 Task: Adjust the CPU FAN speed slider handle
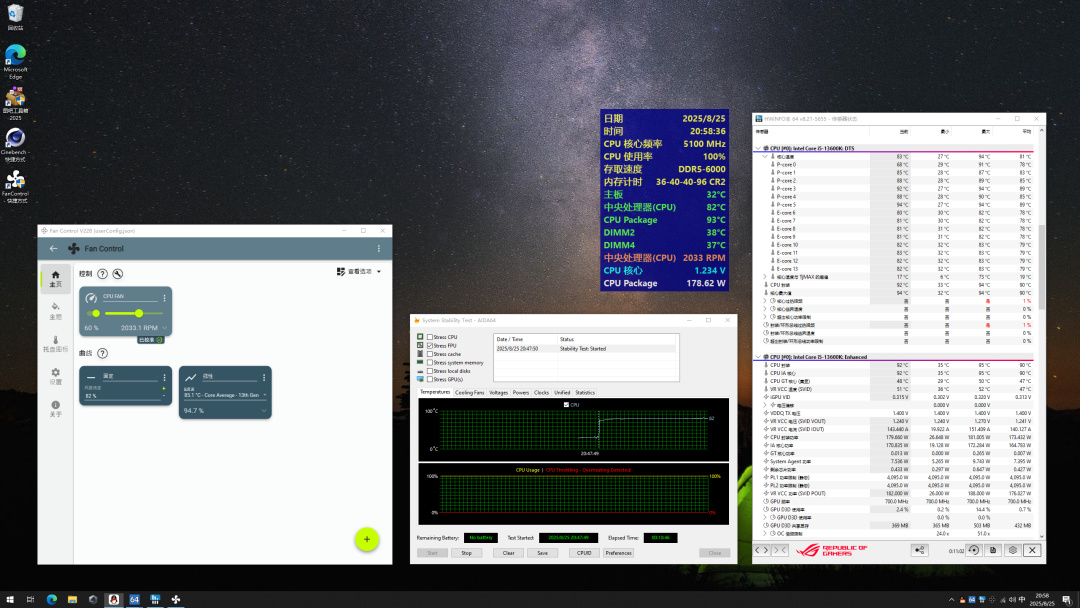pyautogui.click(x=139, y=313)
